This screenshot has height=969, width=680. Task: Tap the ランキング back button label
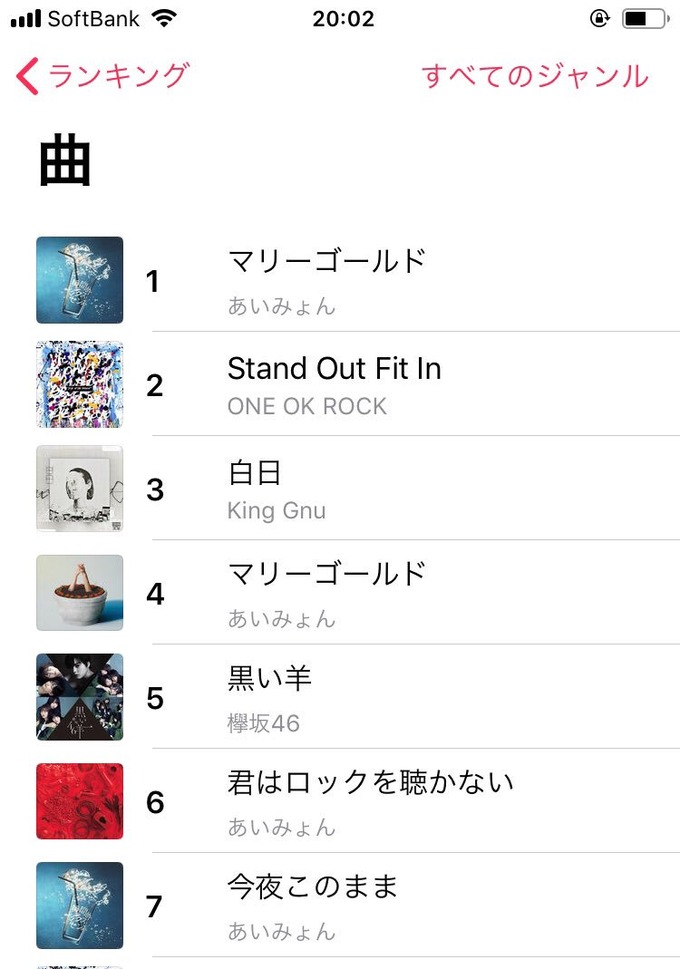(x=119, y=76)
